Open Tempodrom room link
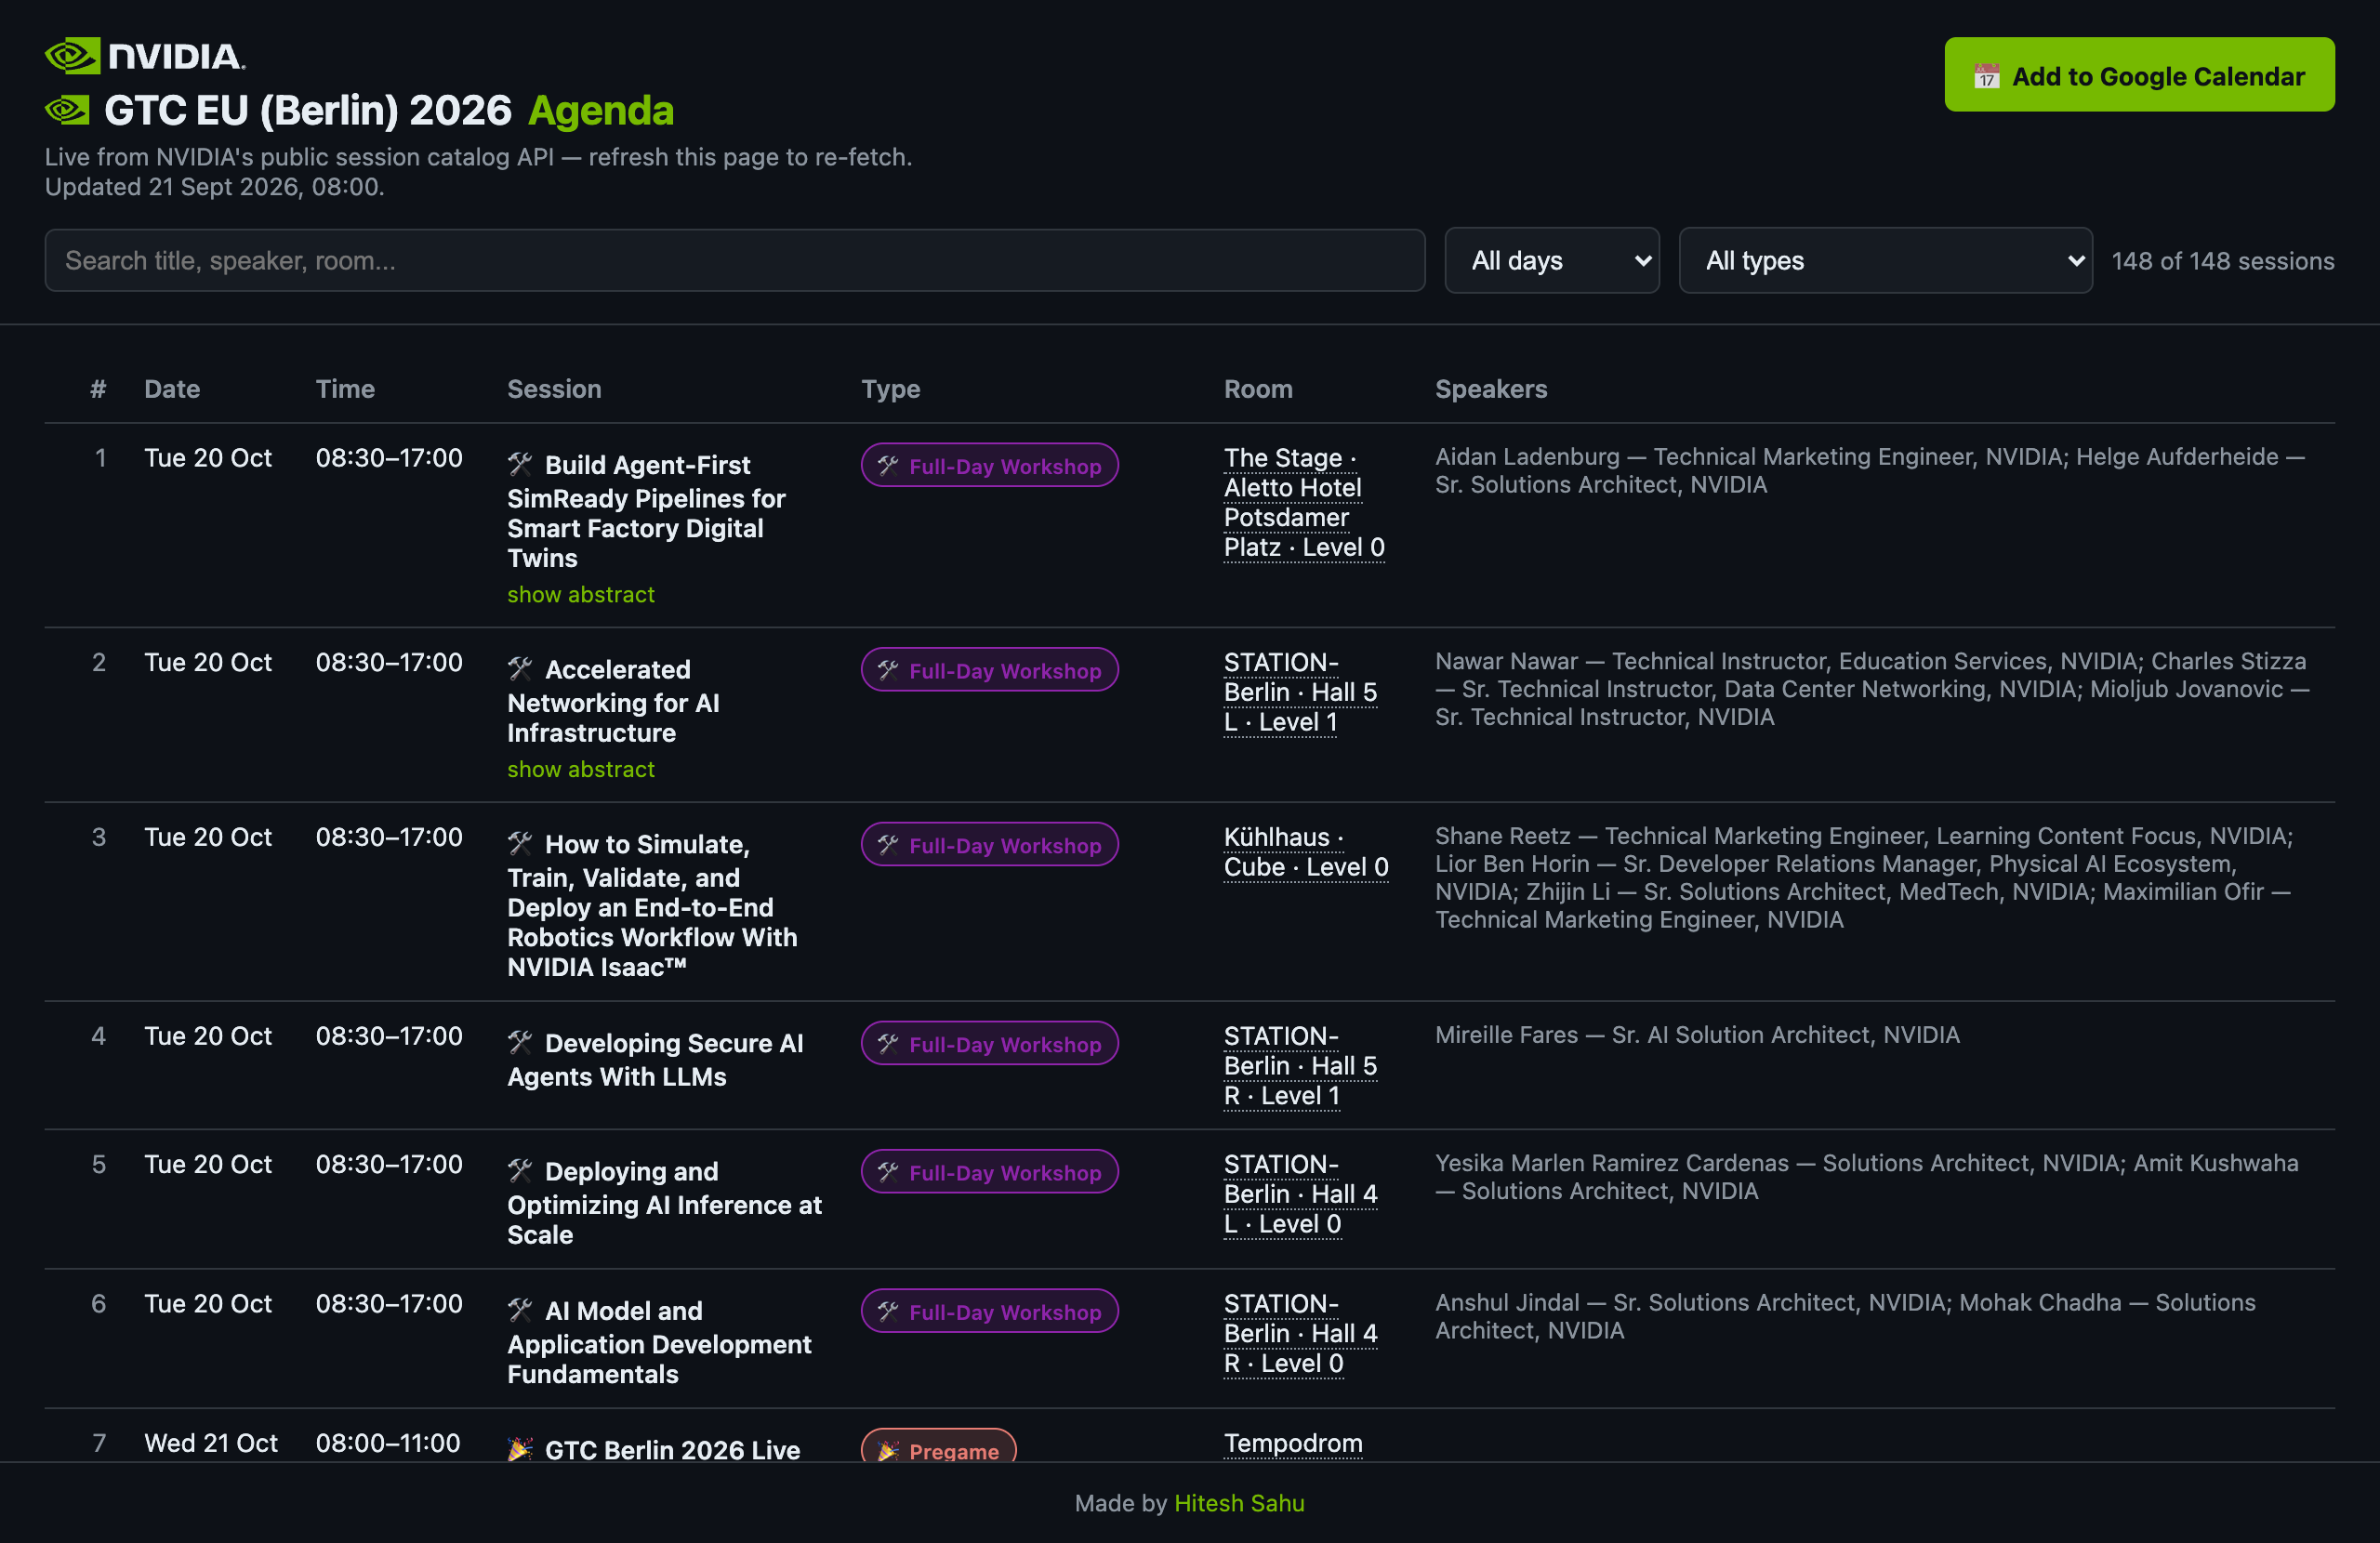This screenshot has height=1543, width=2380. (1293, 1444)
